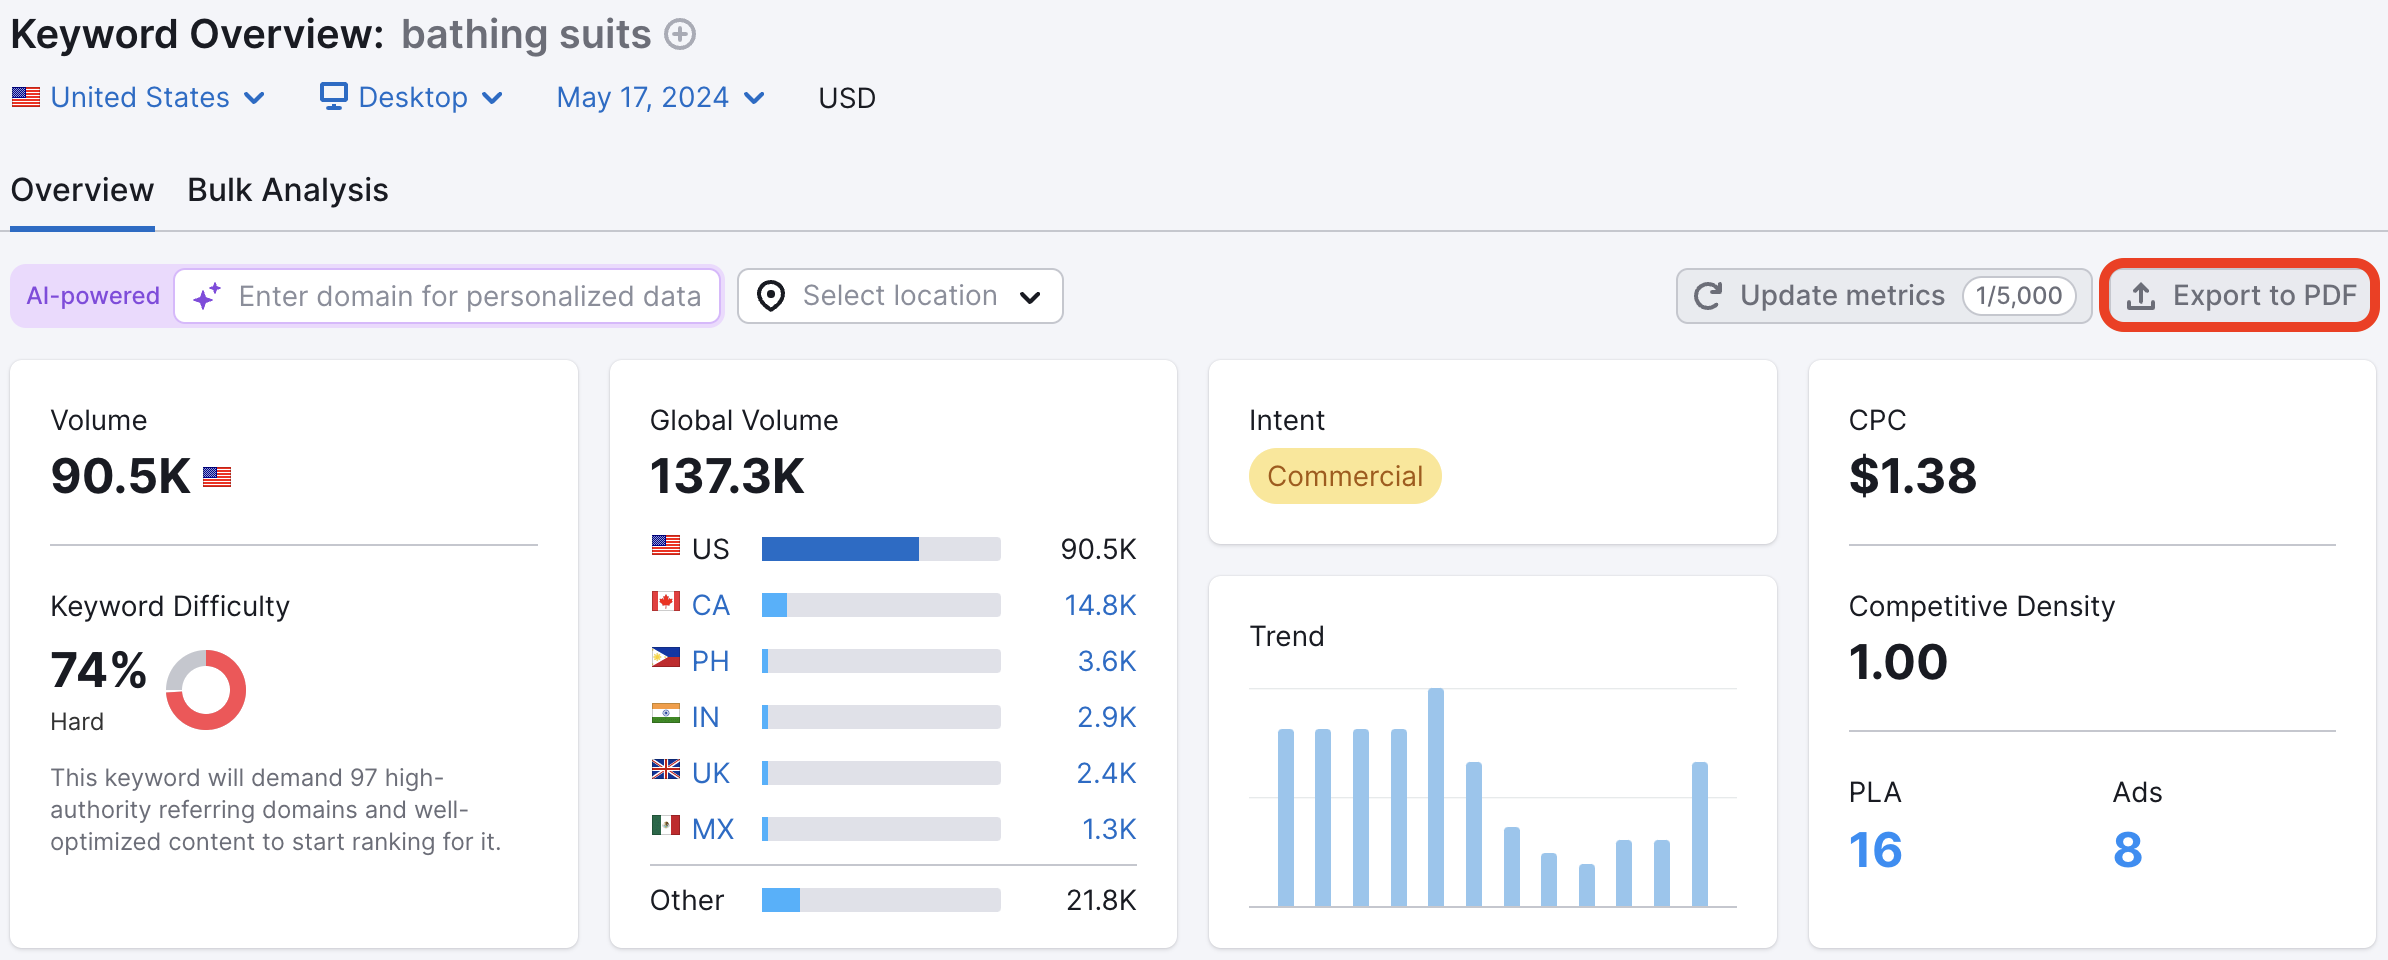The width and height of the screenshot is (2388, 960).
Task: Click the desktop monitor icon
Action: (333, 96)
